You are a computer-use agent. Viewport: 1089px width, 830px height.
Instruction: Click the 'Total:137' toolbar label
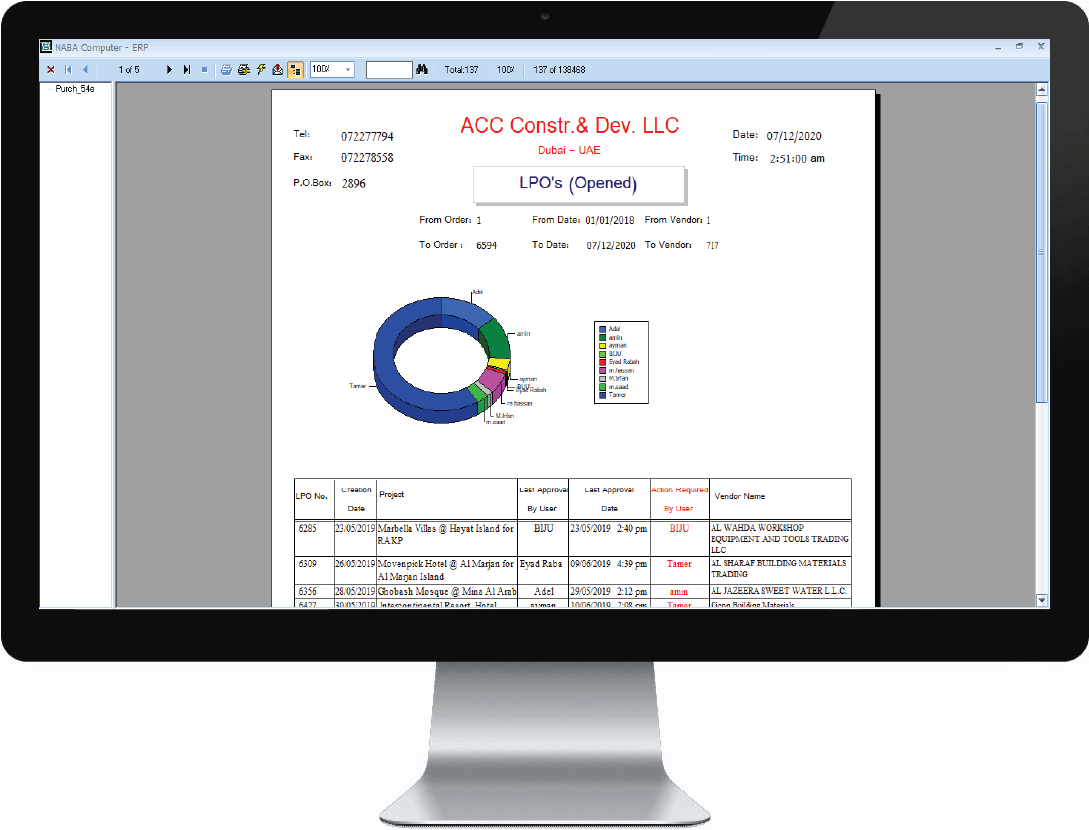coord(461,69)
